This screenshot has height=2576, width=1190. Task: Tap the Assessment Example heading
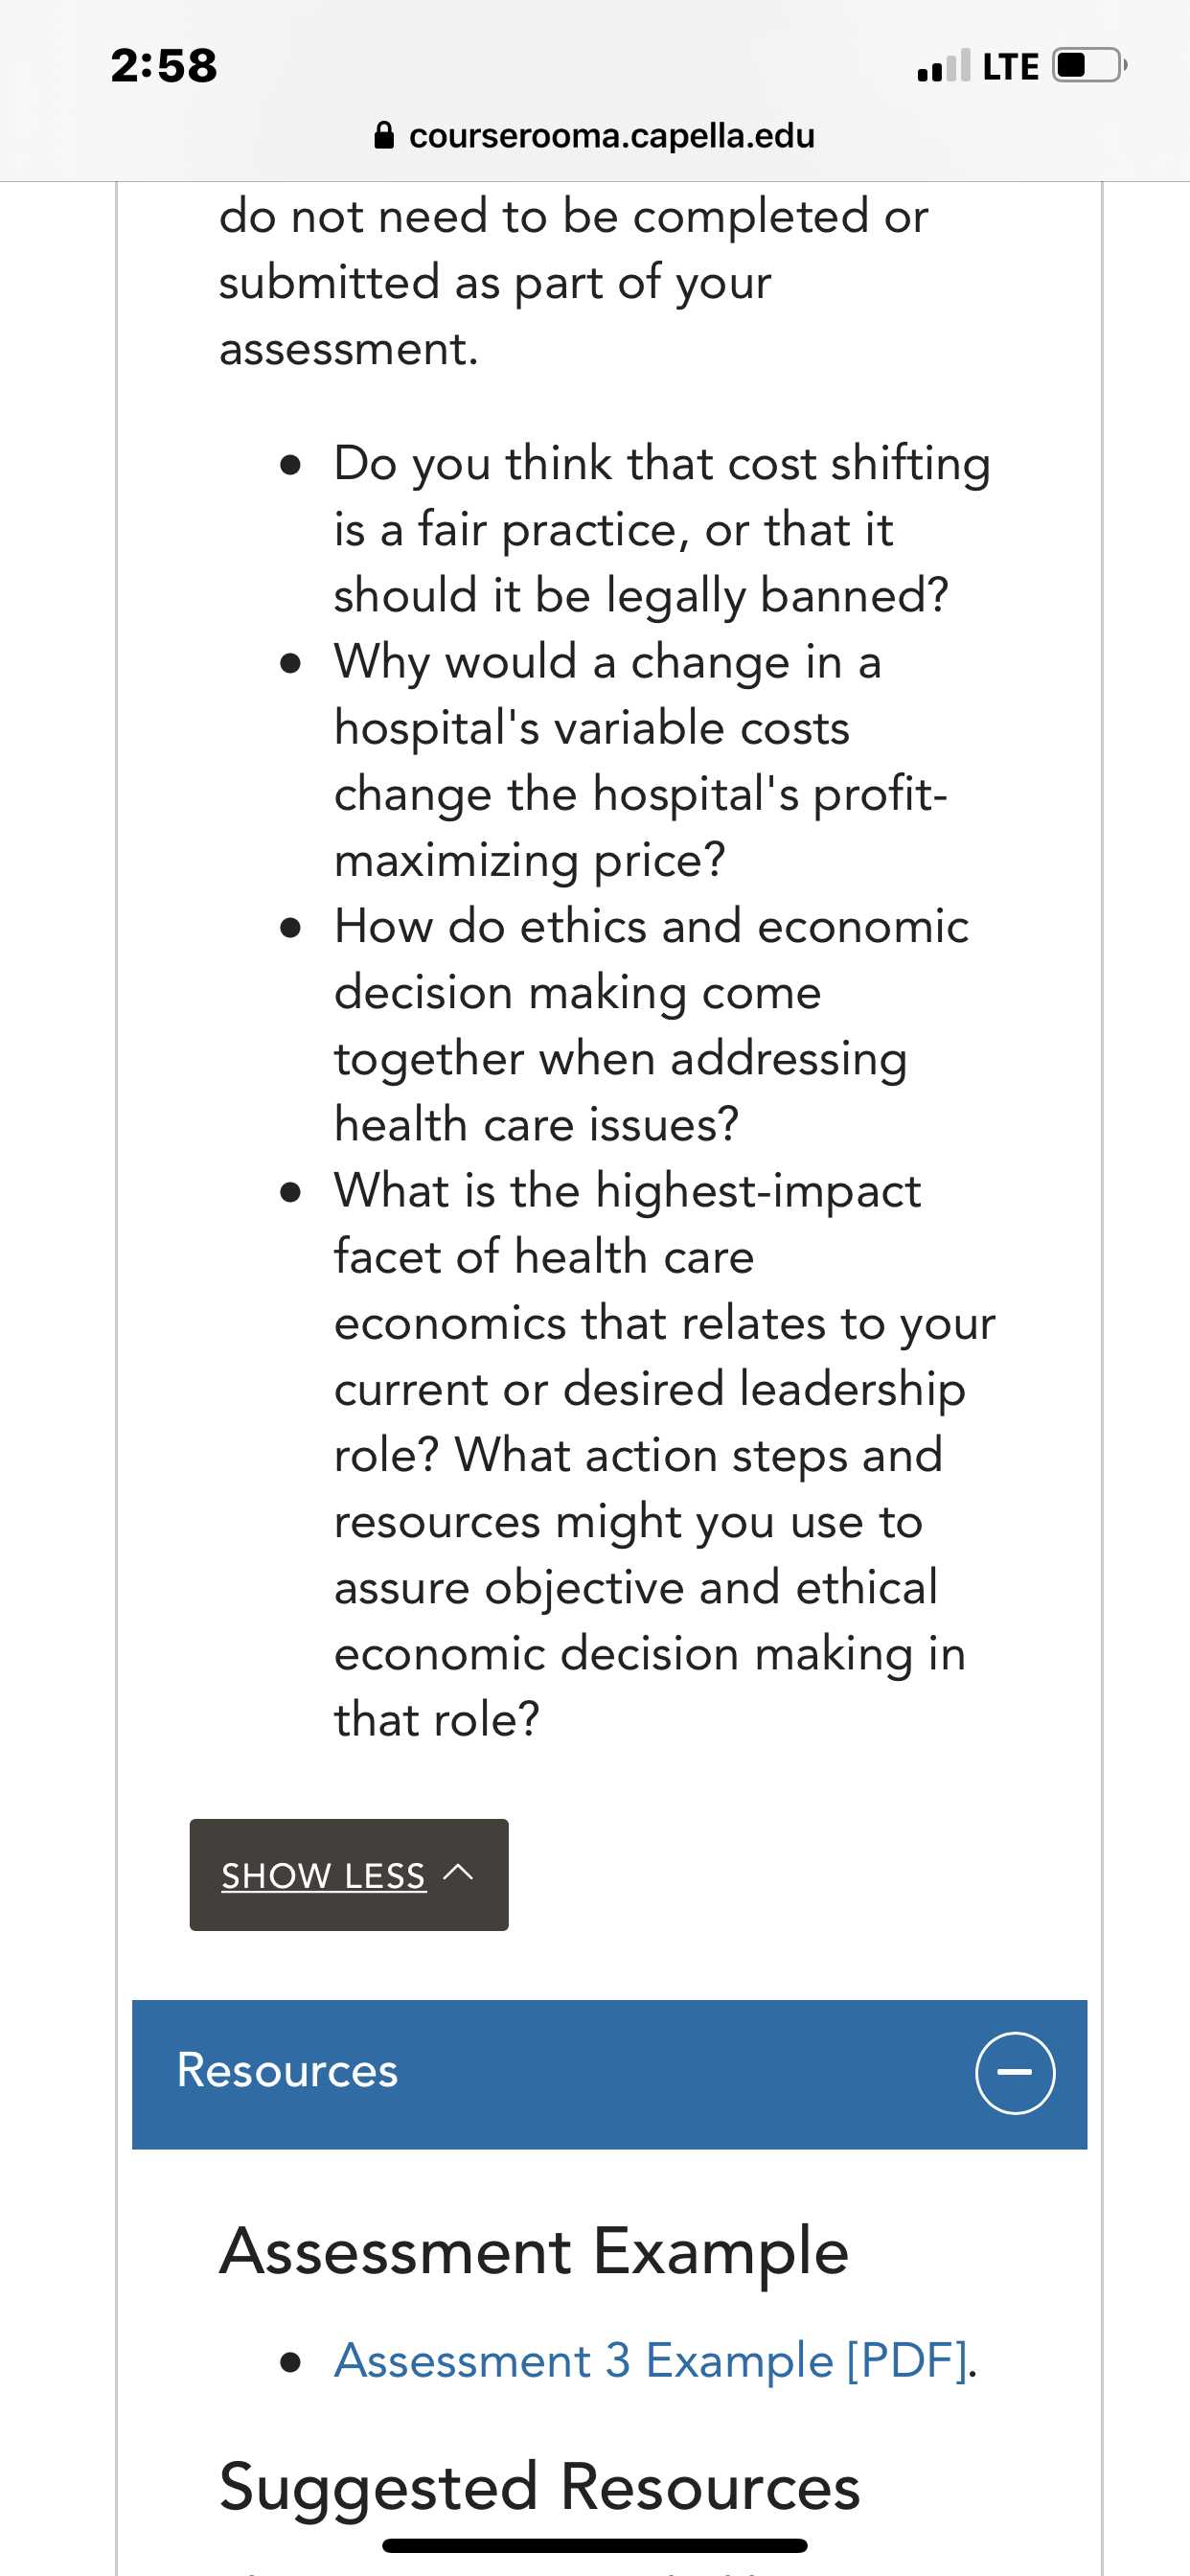534,2252
